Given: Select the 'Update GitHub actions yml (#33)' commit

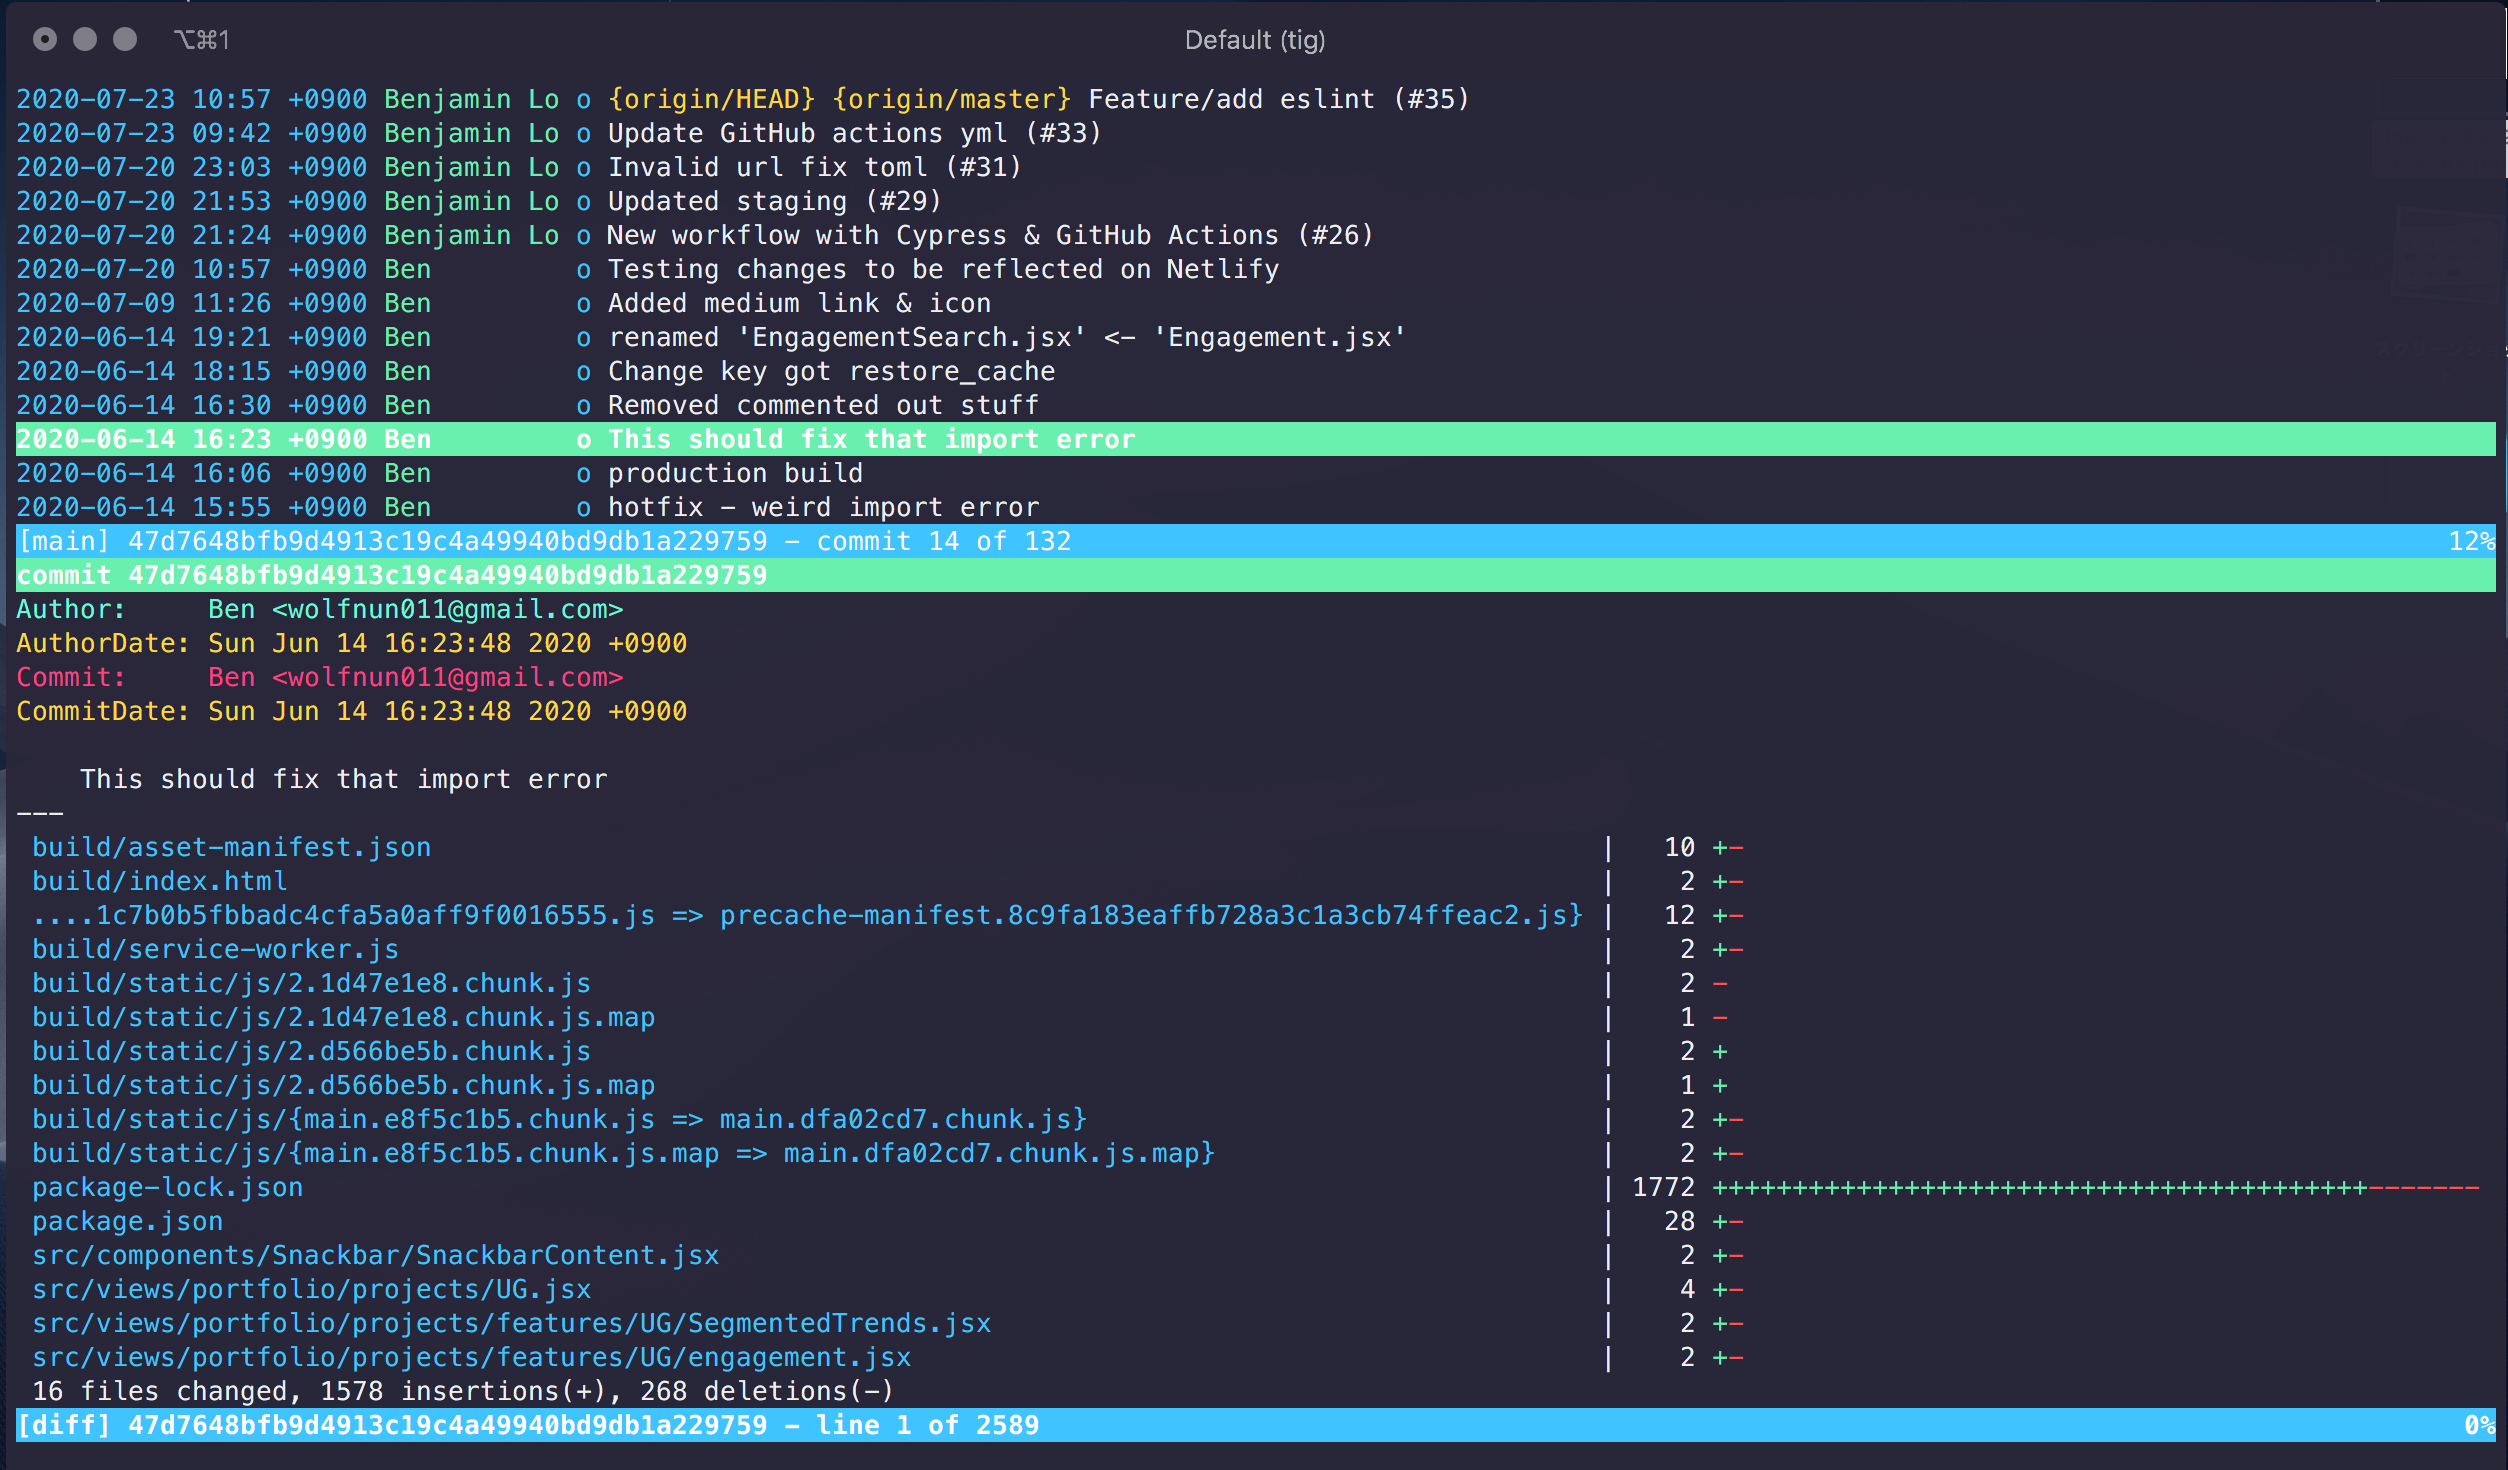Looking at the screenshot, I should pos(854,133).
